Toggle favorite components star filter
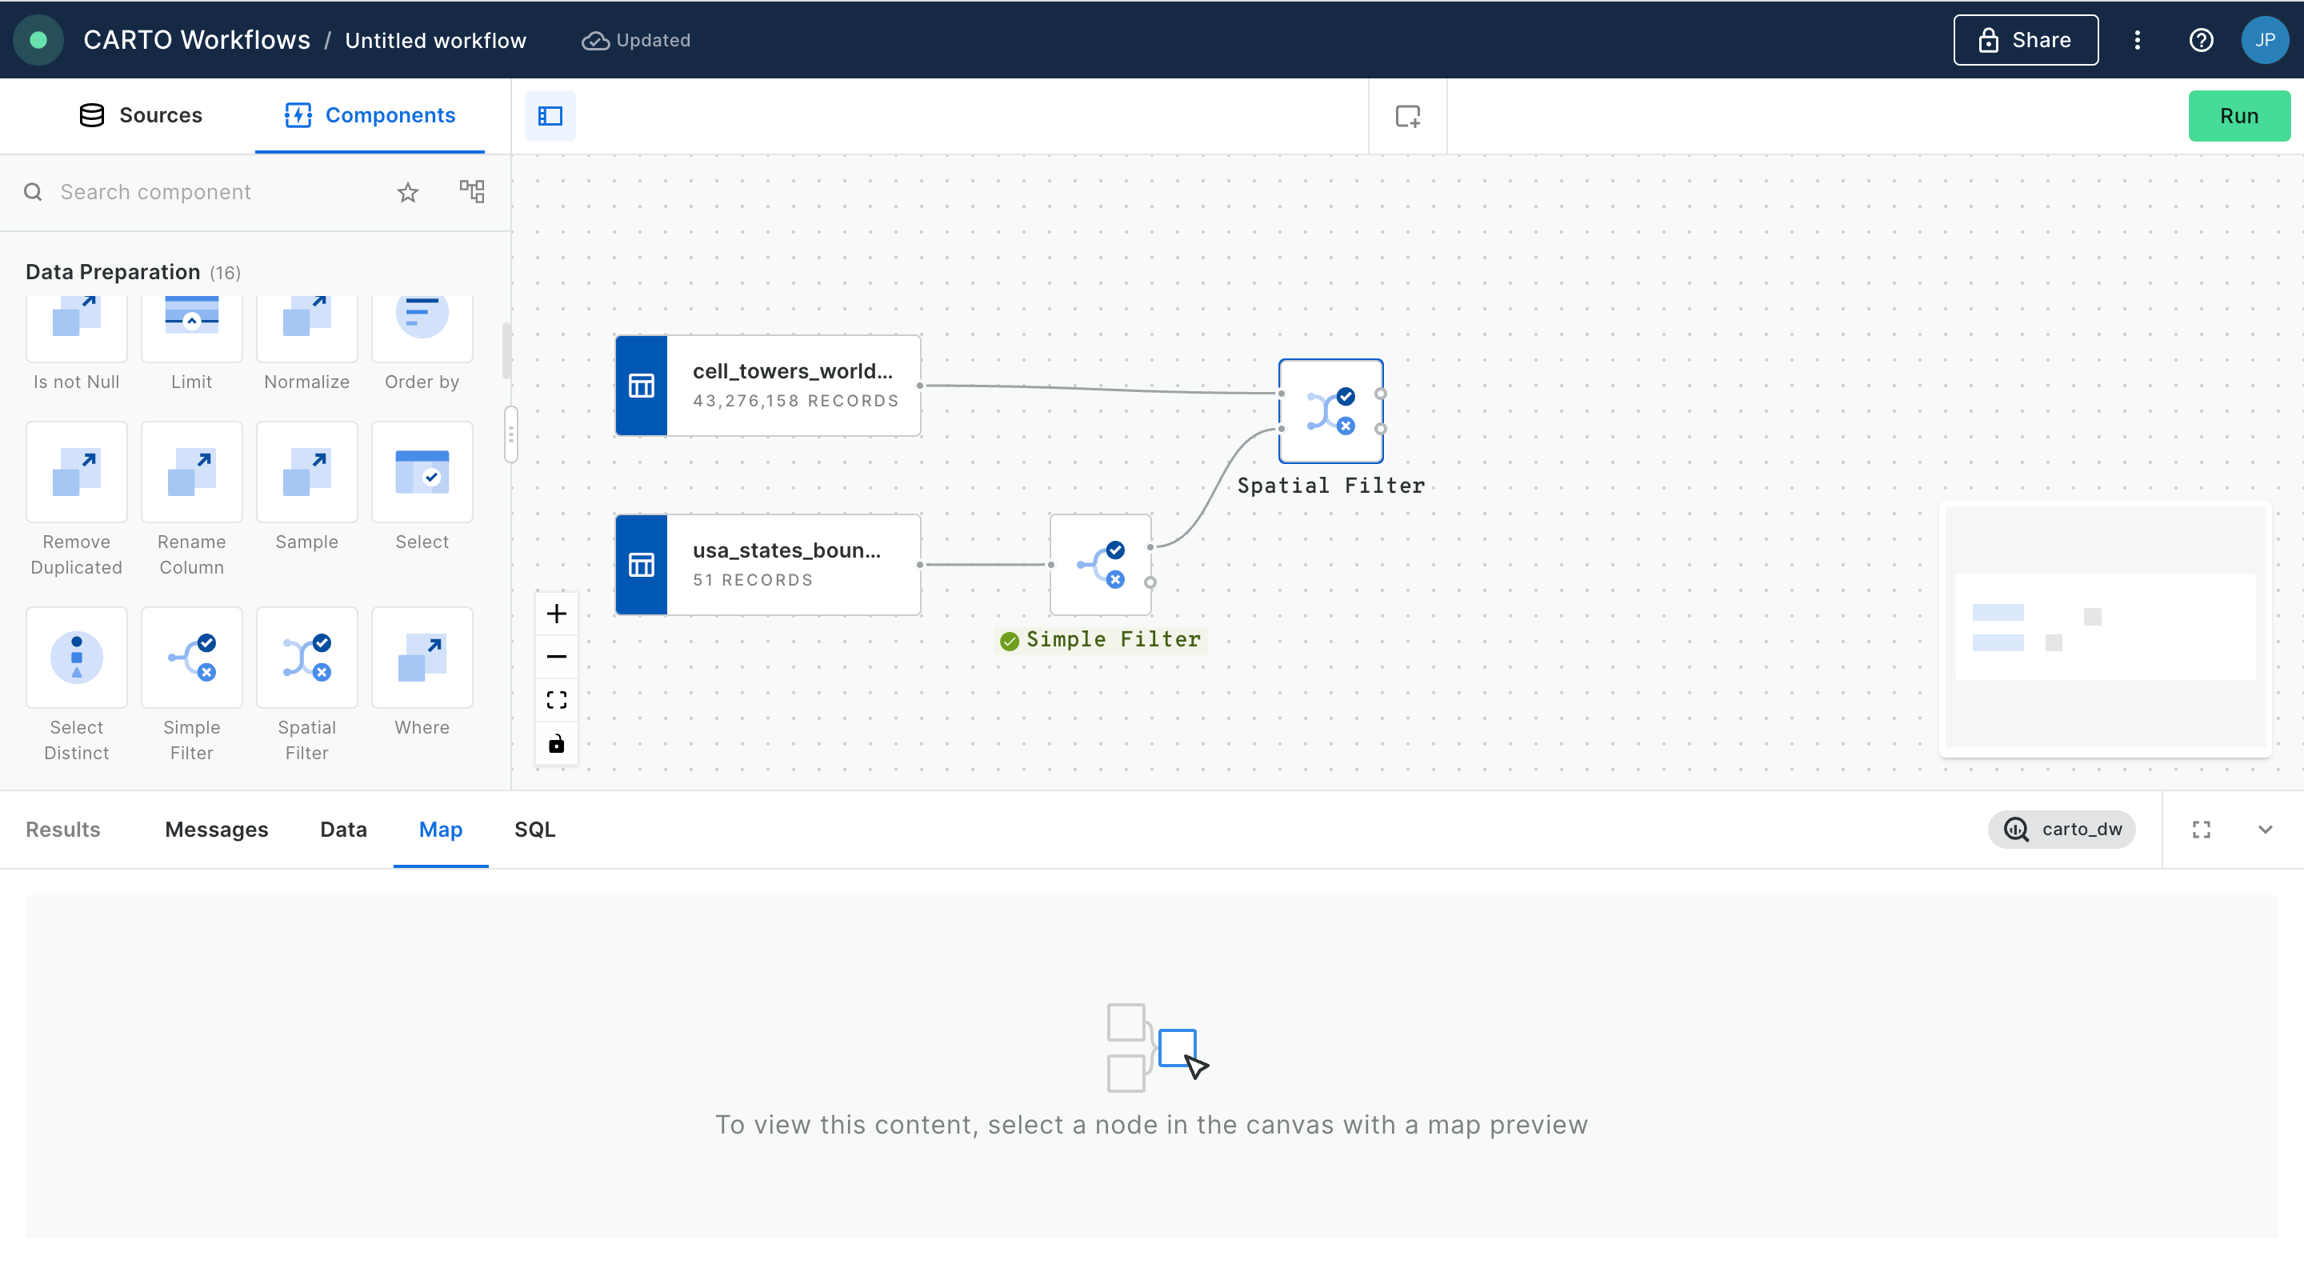The image size is (2304, 1264). tap(407, 192)
